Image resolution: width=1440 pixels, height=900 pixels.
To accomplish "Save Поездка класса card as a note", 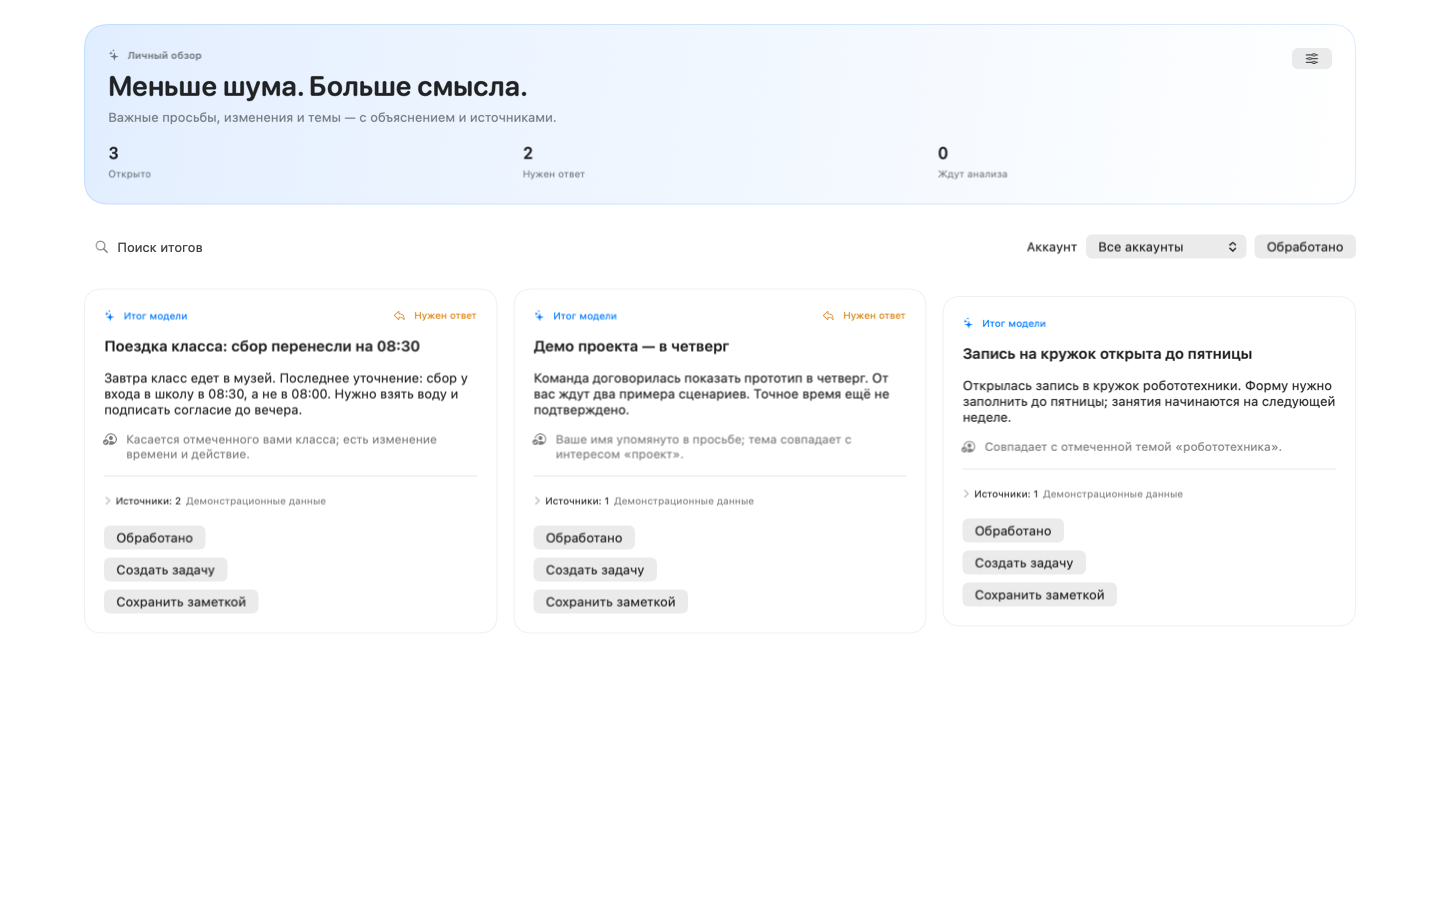I will tap(181, 602).
